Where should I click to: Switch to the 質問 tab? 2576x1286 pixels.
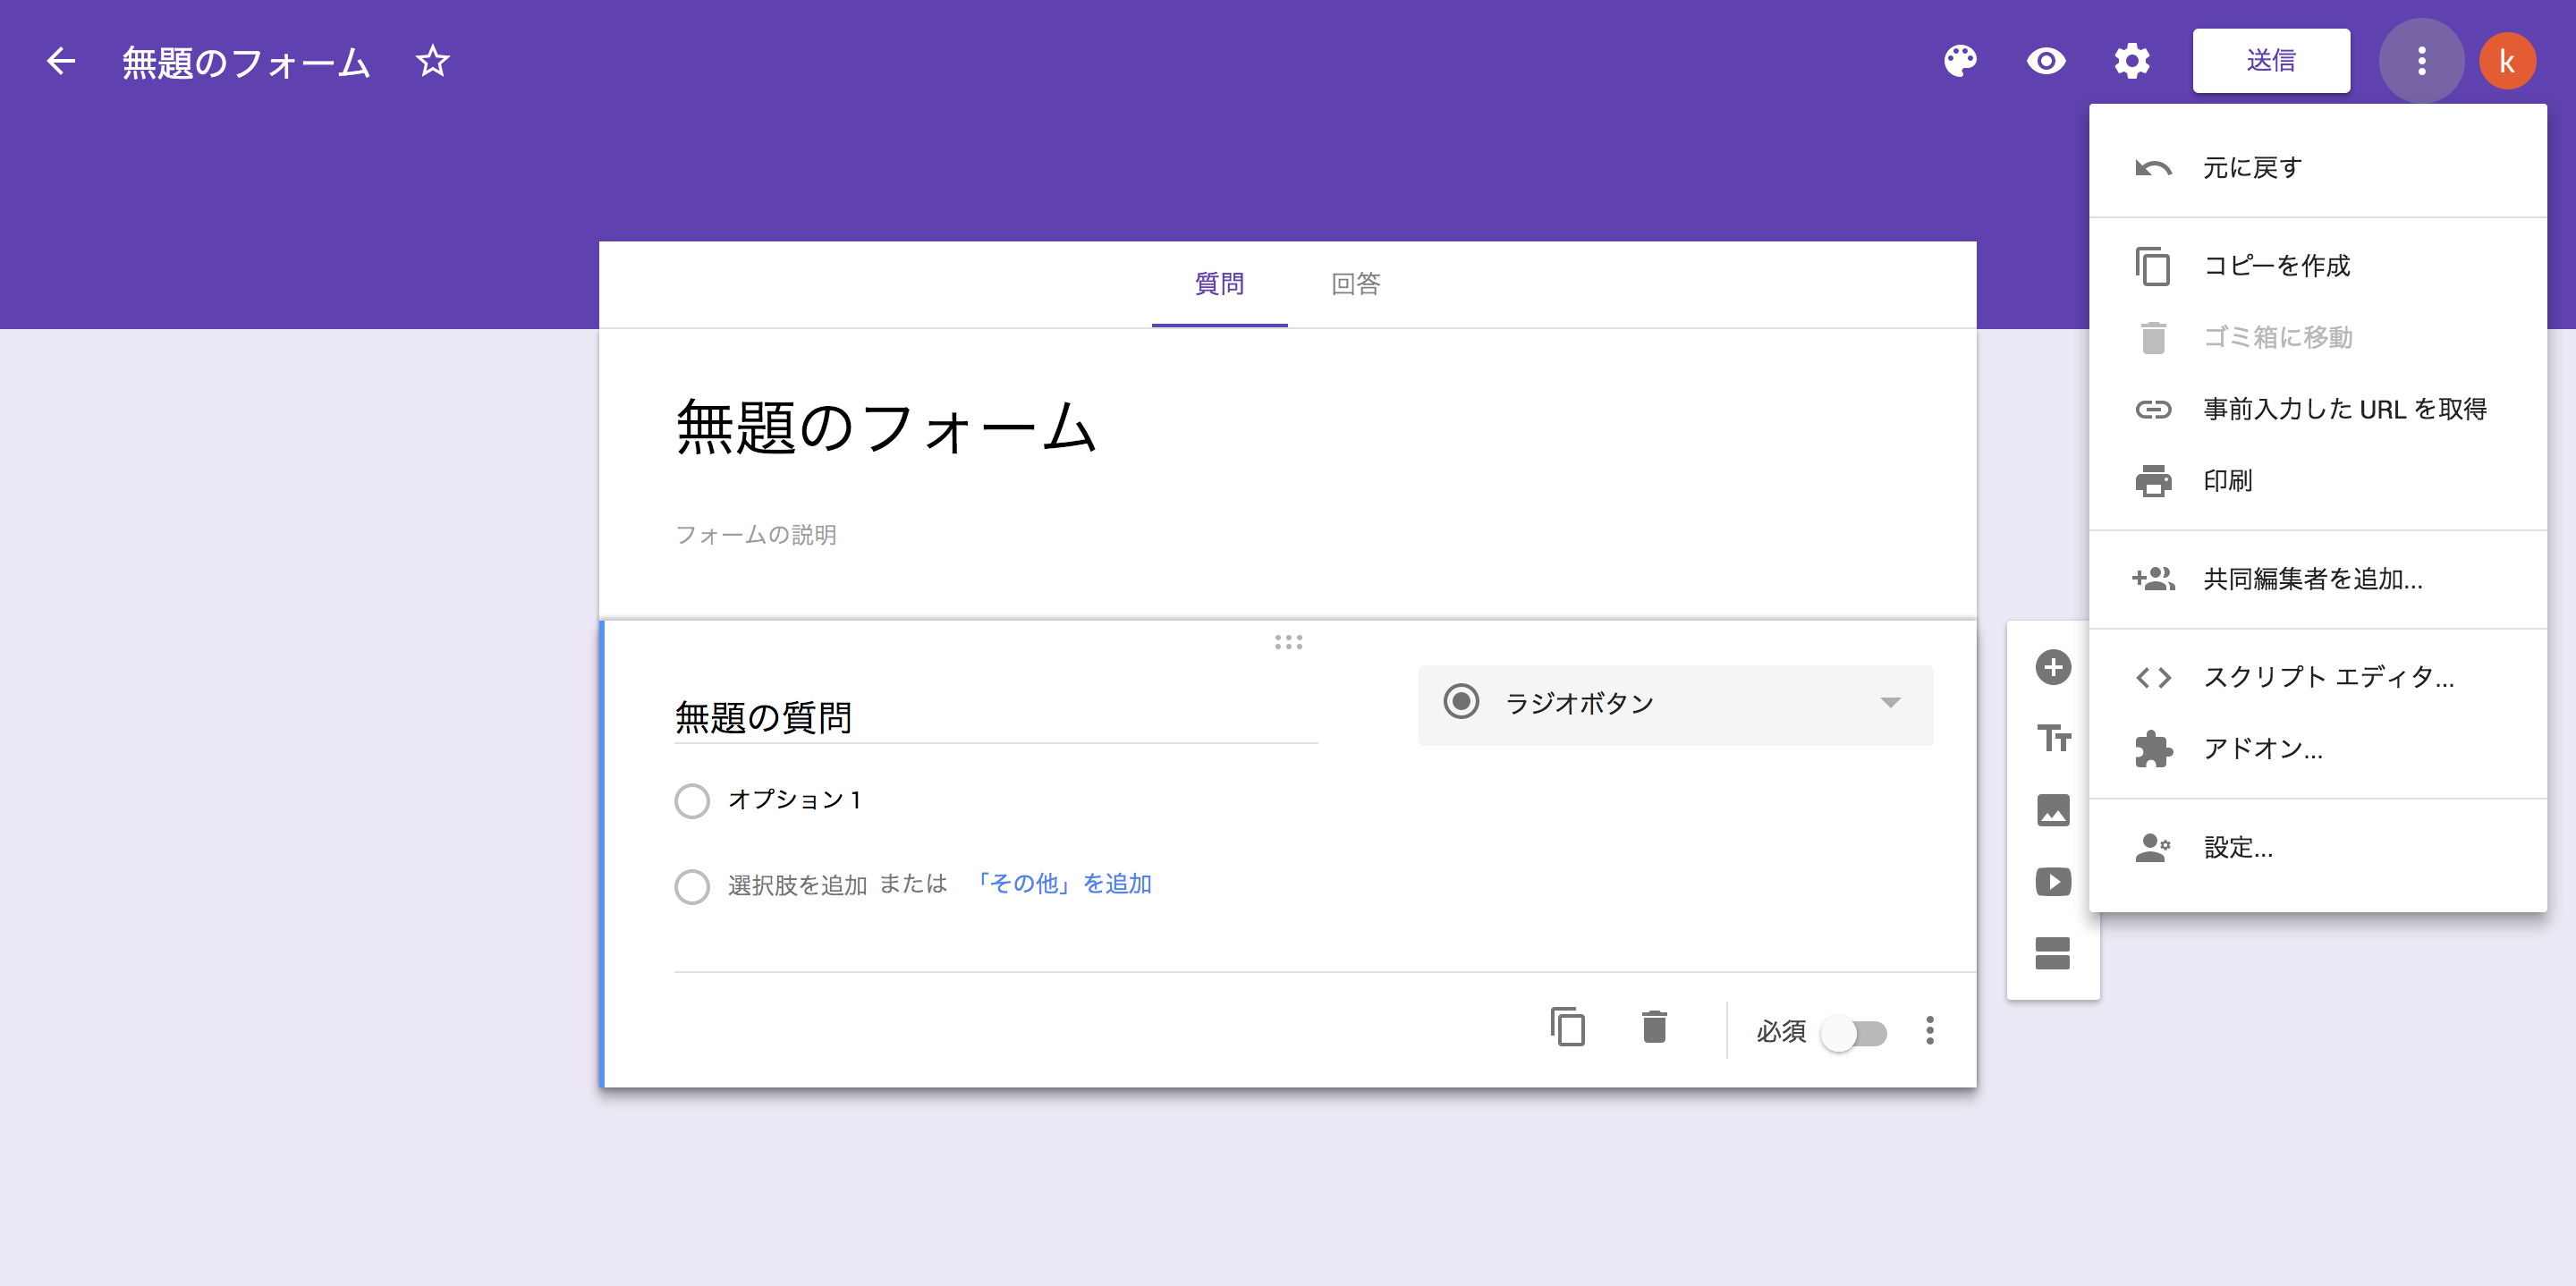[1219, 284]
